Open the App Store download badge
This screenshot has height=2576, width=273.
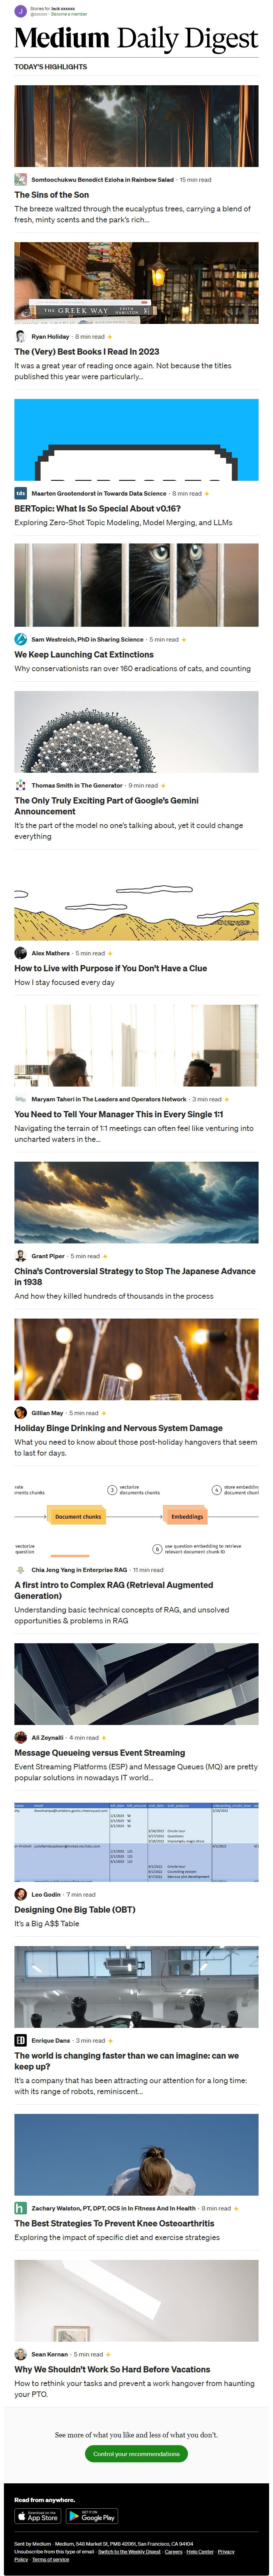click(x=38, y=2517)
